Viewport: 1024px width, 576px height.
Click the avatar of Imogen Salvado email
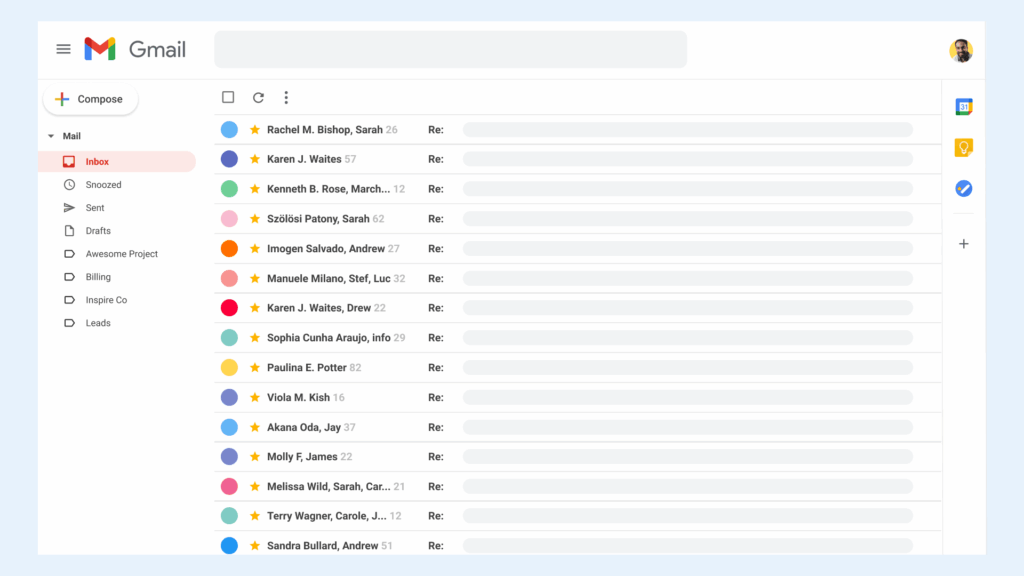(x=229, y=248)
